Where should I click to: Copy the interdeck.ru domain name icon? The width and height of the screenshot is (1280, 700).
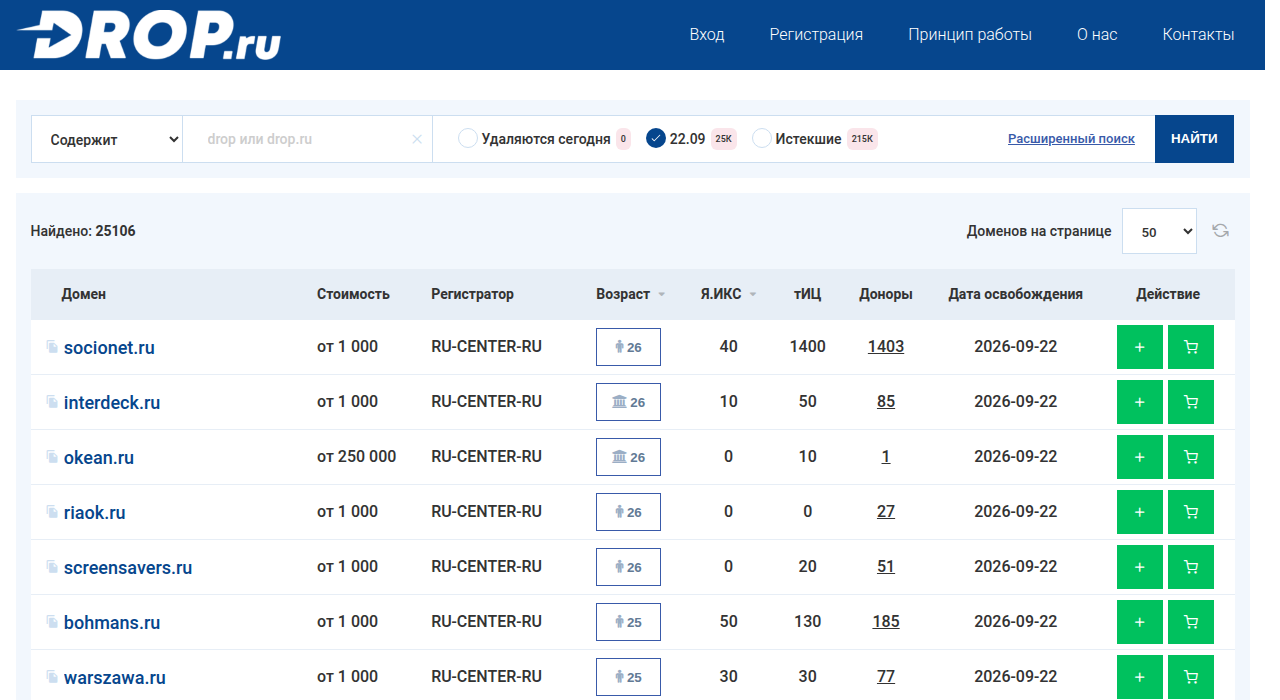(x=52, y=402)
